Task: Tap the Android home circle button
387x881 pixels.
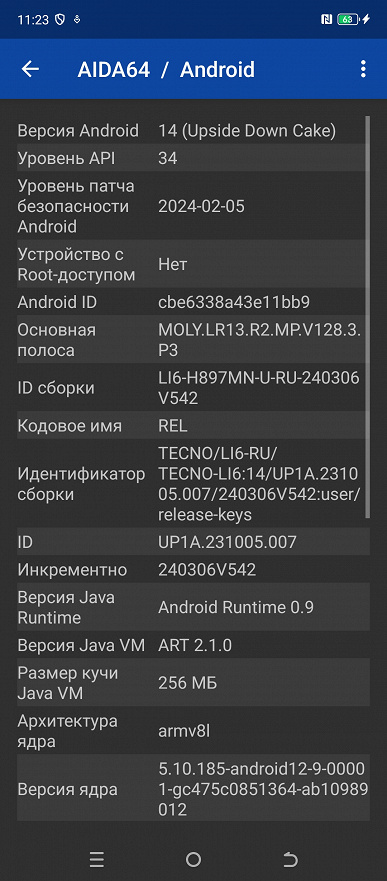Action: [x=193, y=859]
